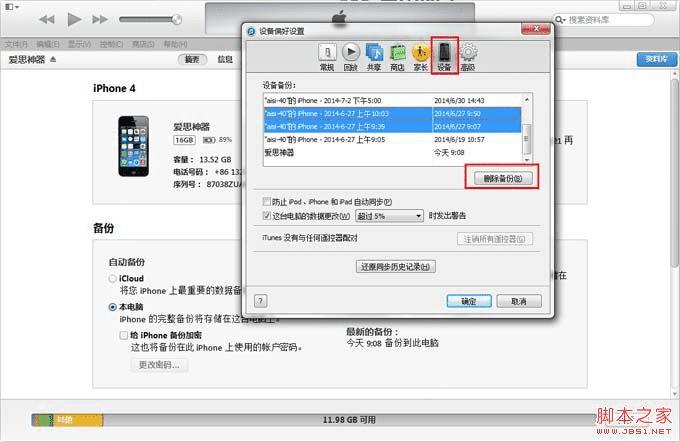680x442 pixels.
Task: Select backup dated 2014-6-27 上午9:39
Action: pyautogui.click(x=392, y=127)
